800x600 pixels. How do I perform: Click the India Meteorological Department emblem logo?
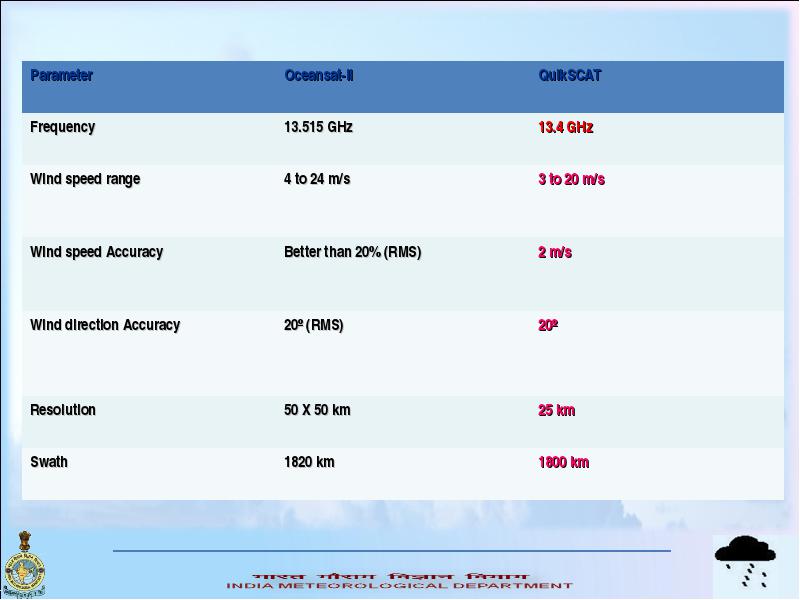[x=23, y=565]
